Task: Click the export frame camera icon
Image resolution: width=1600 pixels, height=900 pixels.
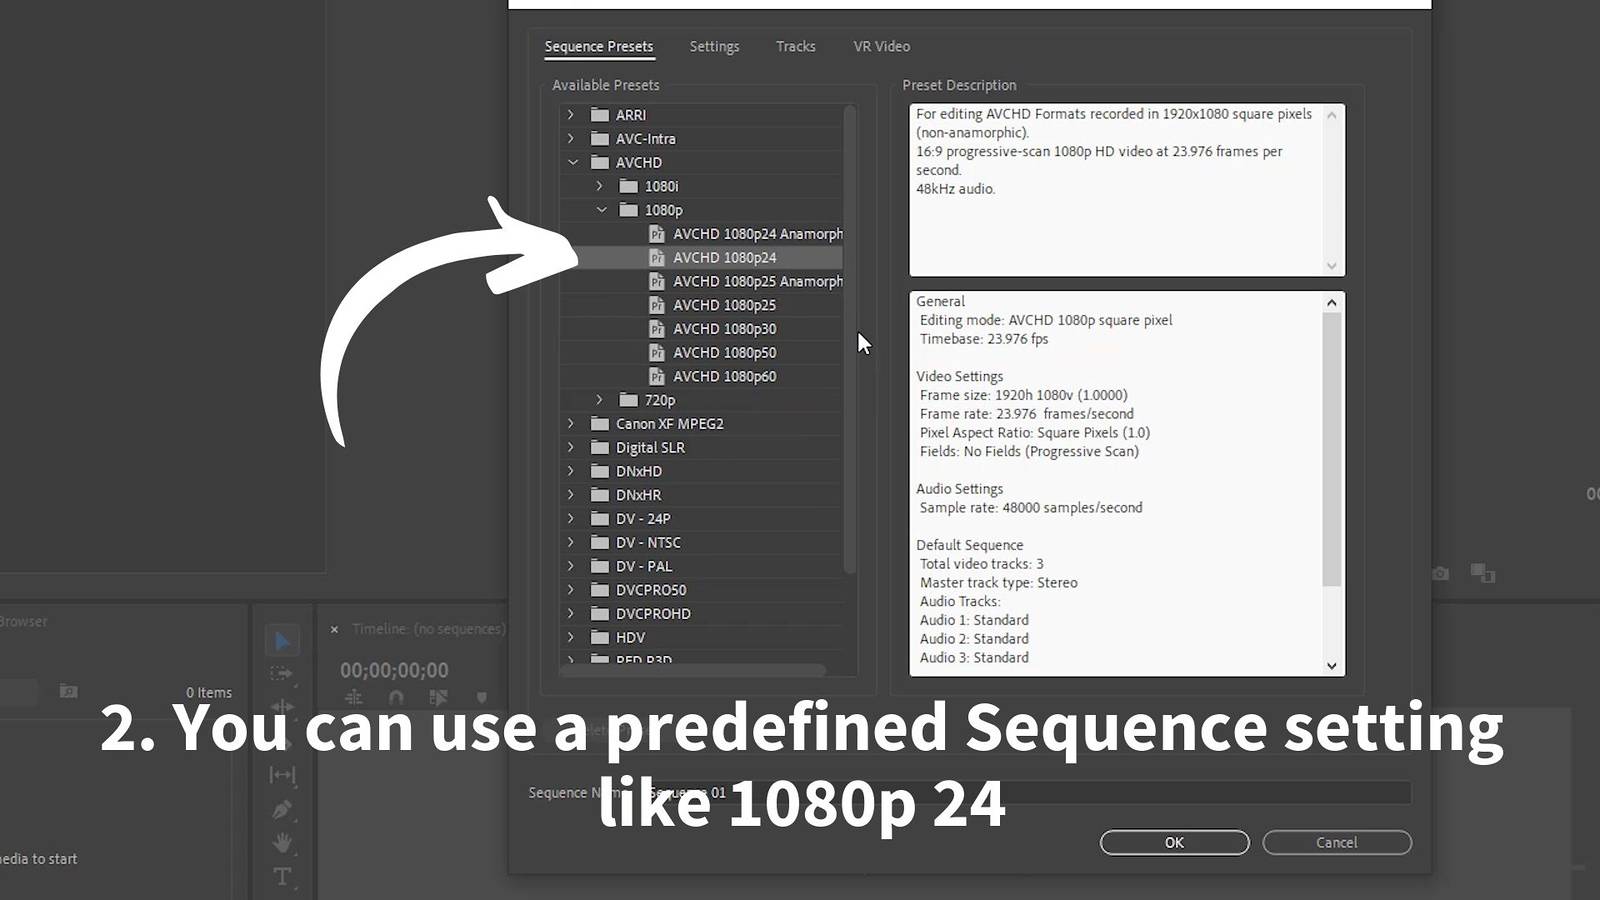Action: pos(1440,573)
